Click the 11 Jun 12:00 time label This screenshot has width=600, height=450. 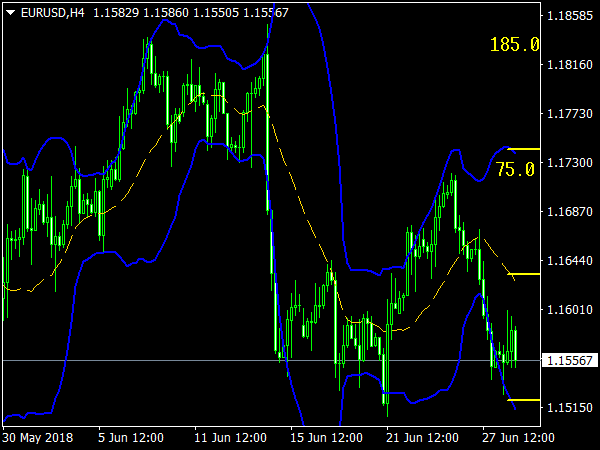pos(230,437)
